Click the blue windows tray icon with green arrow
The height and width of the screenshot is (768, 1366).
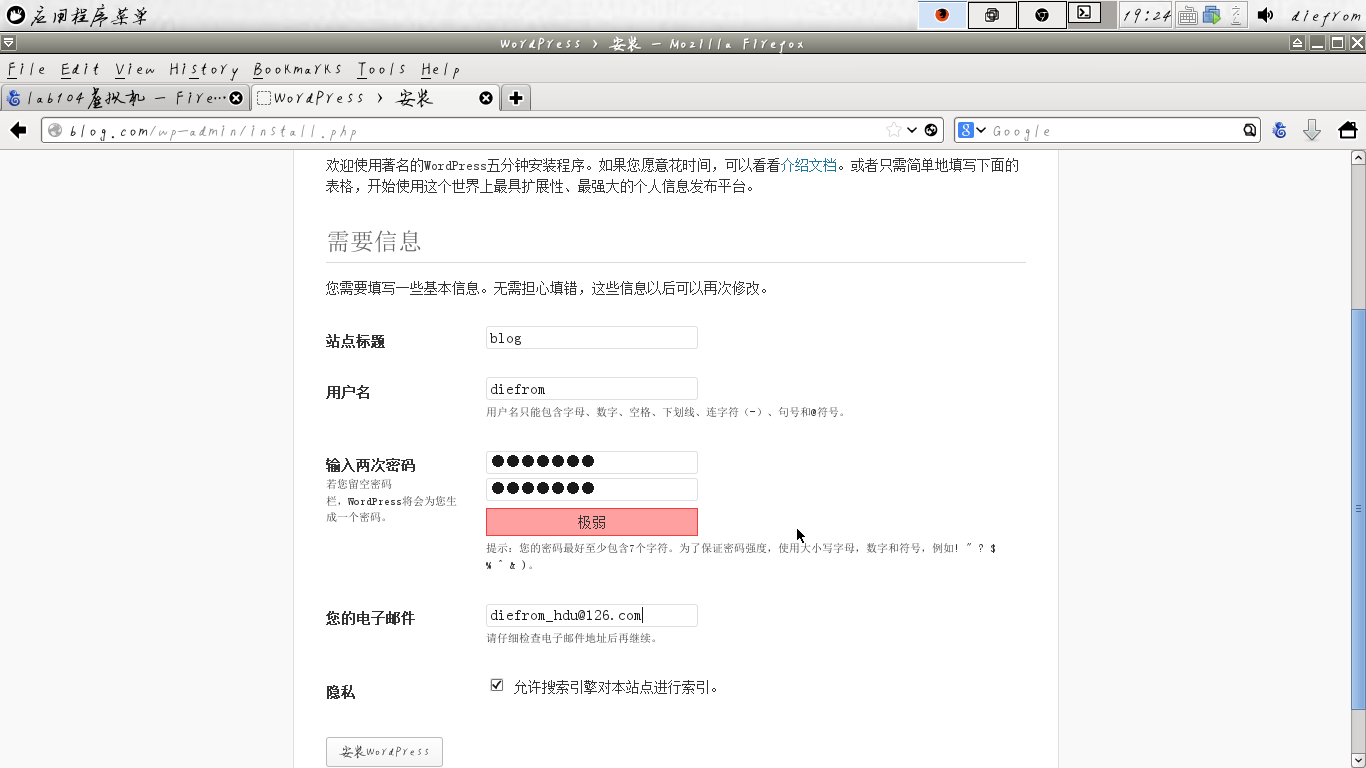click(x=1212, y=15)
